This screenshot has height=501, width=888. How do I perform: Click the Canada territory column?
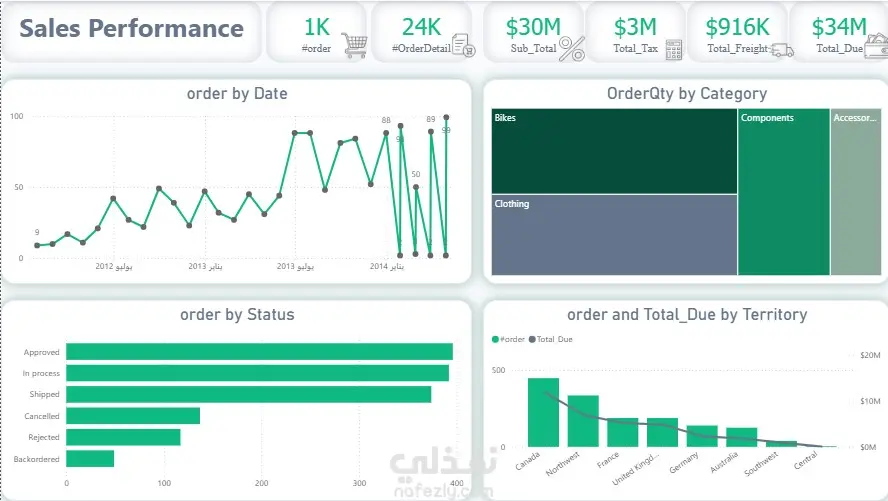click(x=543, y=412)
